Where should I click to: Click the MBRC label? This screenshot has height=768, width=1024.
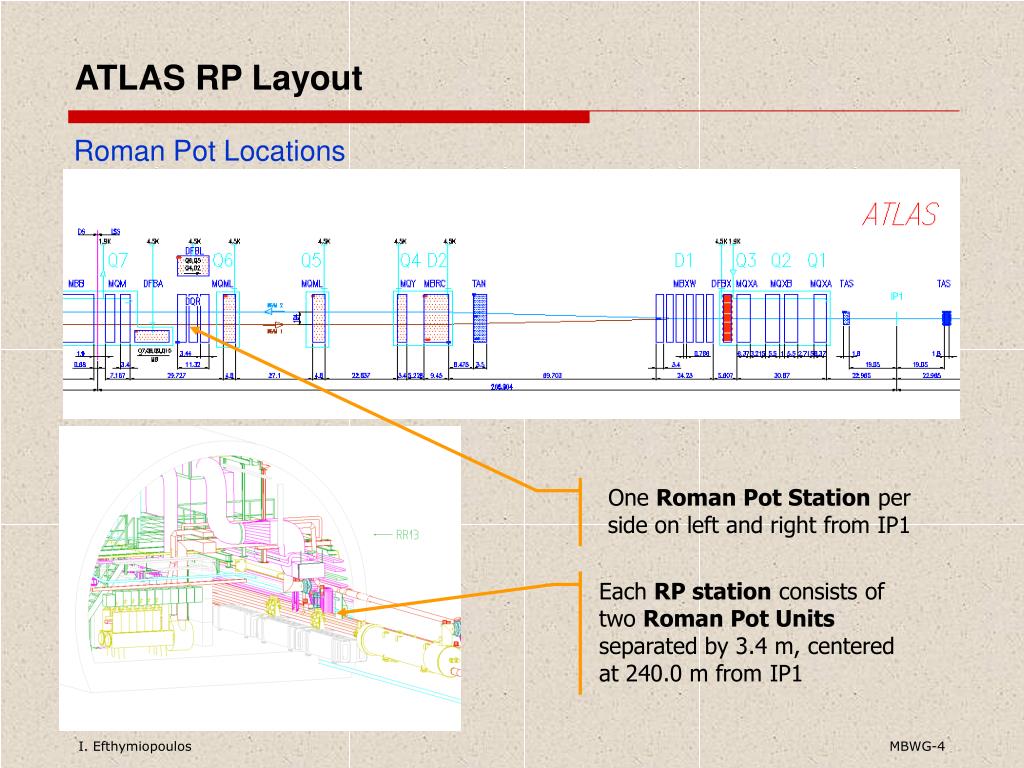tap(435, 283)
